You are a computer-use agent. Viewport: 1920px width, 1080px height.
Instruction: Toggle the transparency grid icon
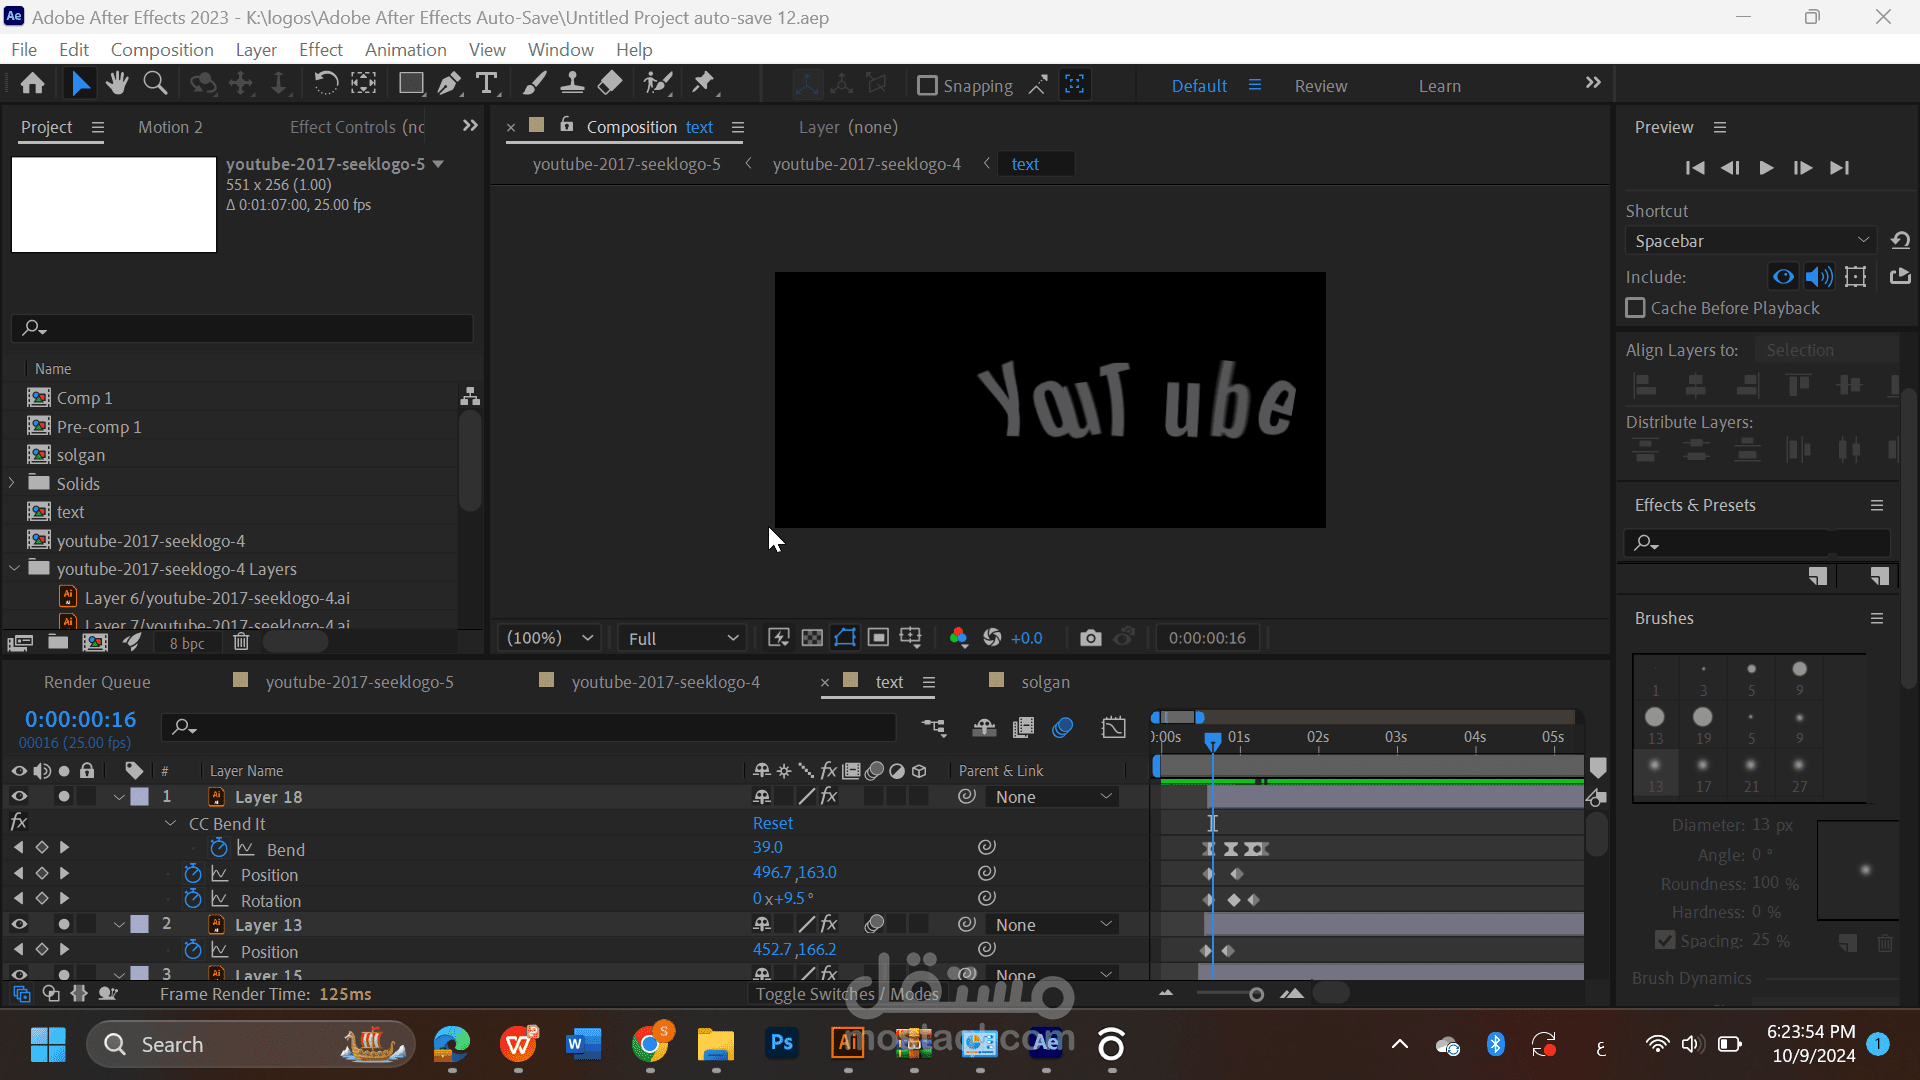[x=812, y=638]
